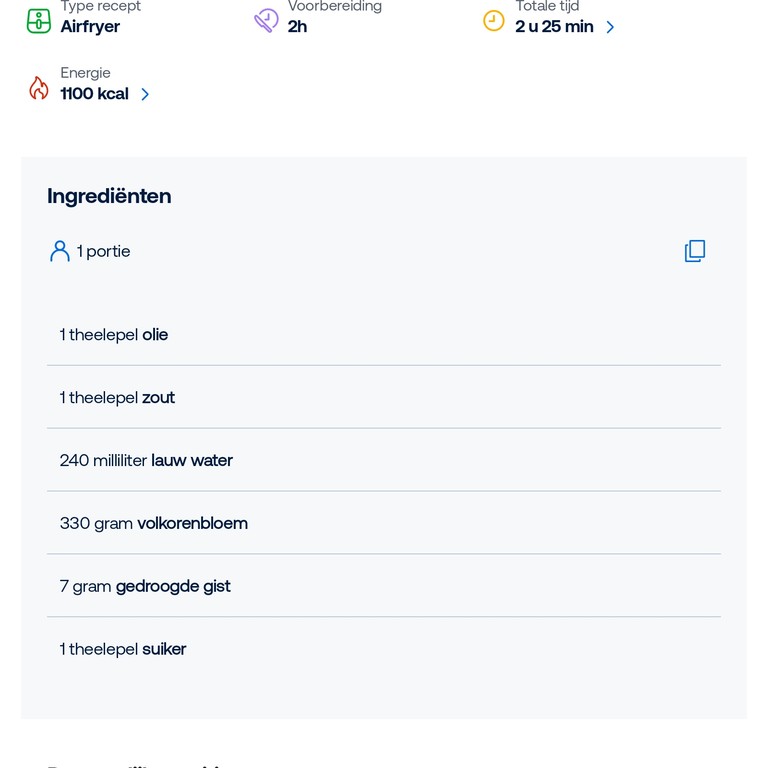Expand total time details chevron
This screenshot has width=768, height=768.
[611, 27]
